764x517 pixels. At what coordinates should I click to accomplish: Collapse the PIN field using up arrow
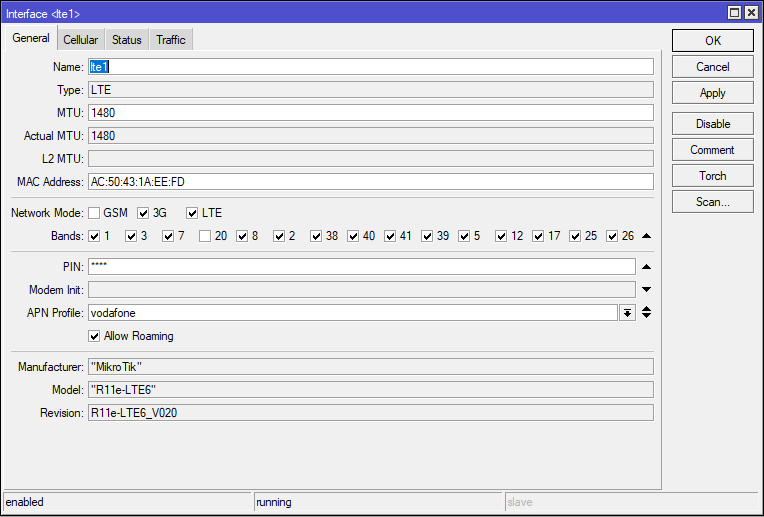(647, 267)
